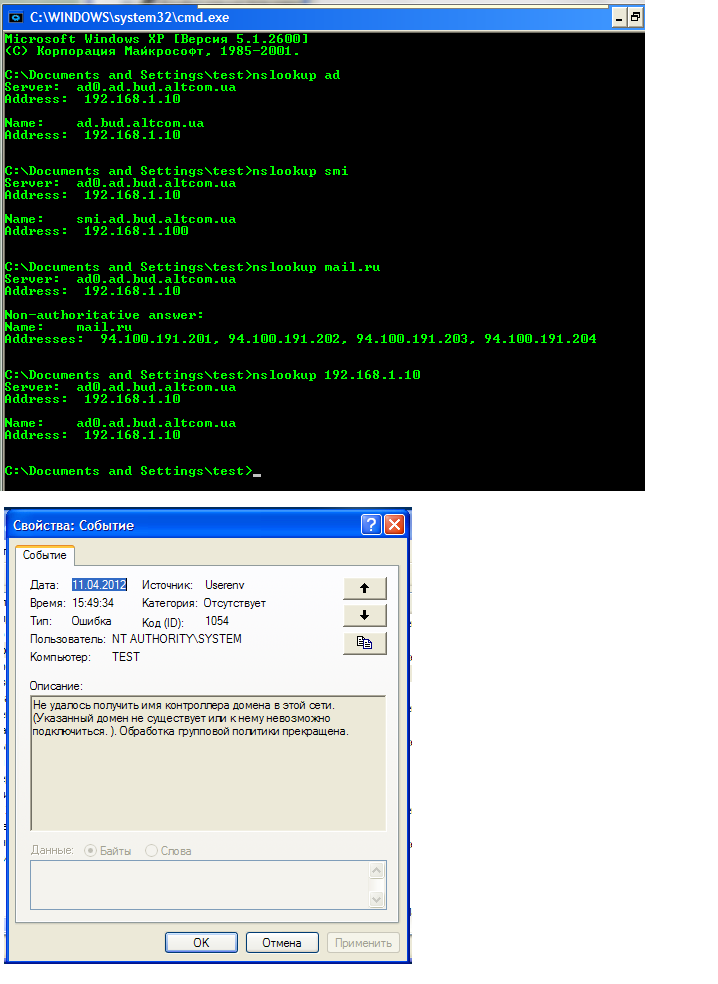Viewport: 718px width, 984px height.
Task: Show previous event with up arrow
Action: pos(365,588)
